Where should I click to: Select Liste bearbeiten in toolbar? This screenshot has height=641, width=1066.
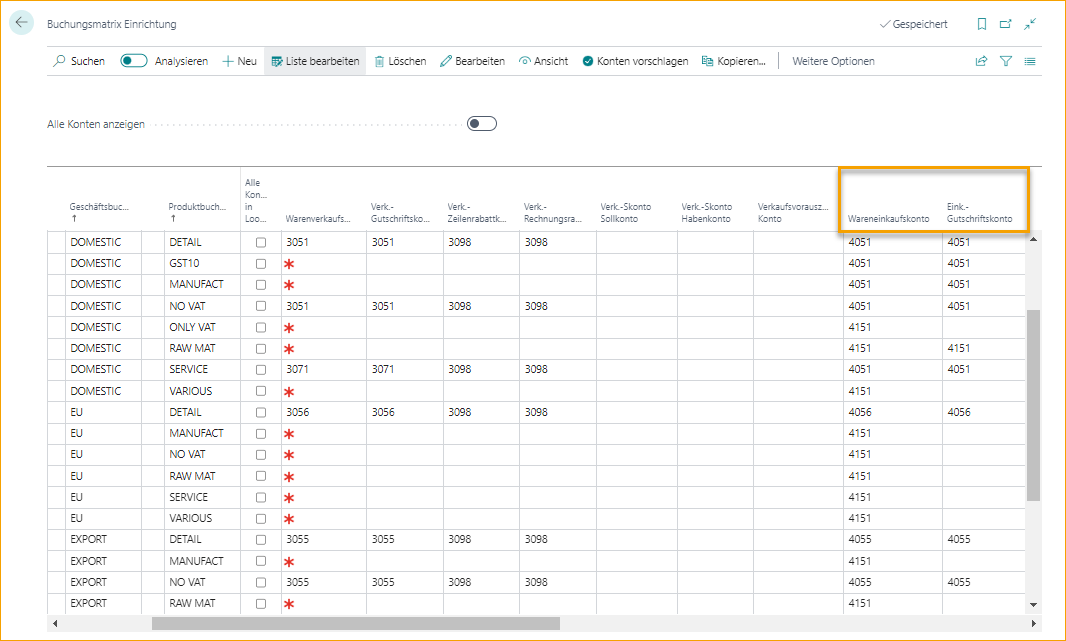click(314, 61)
